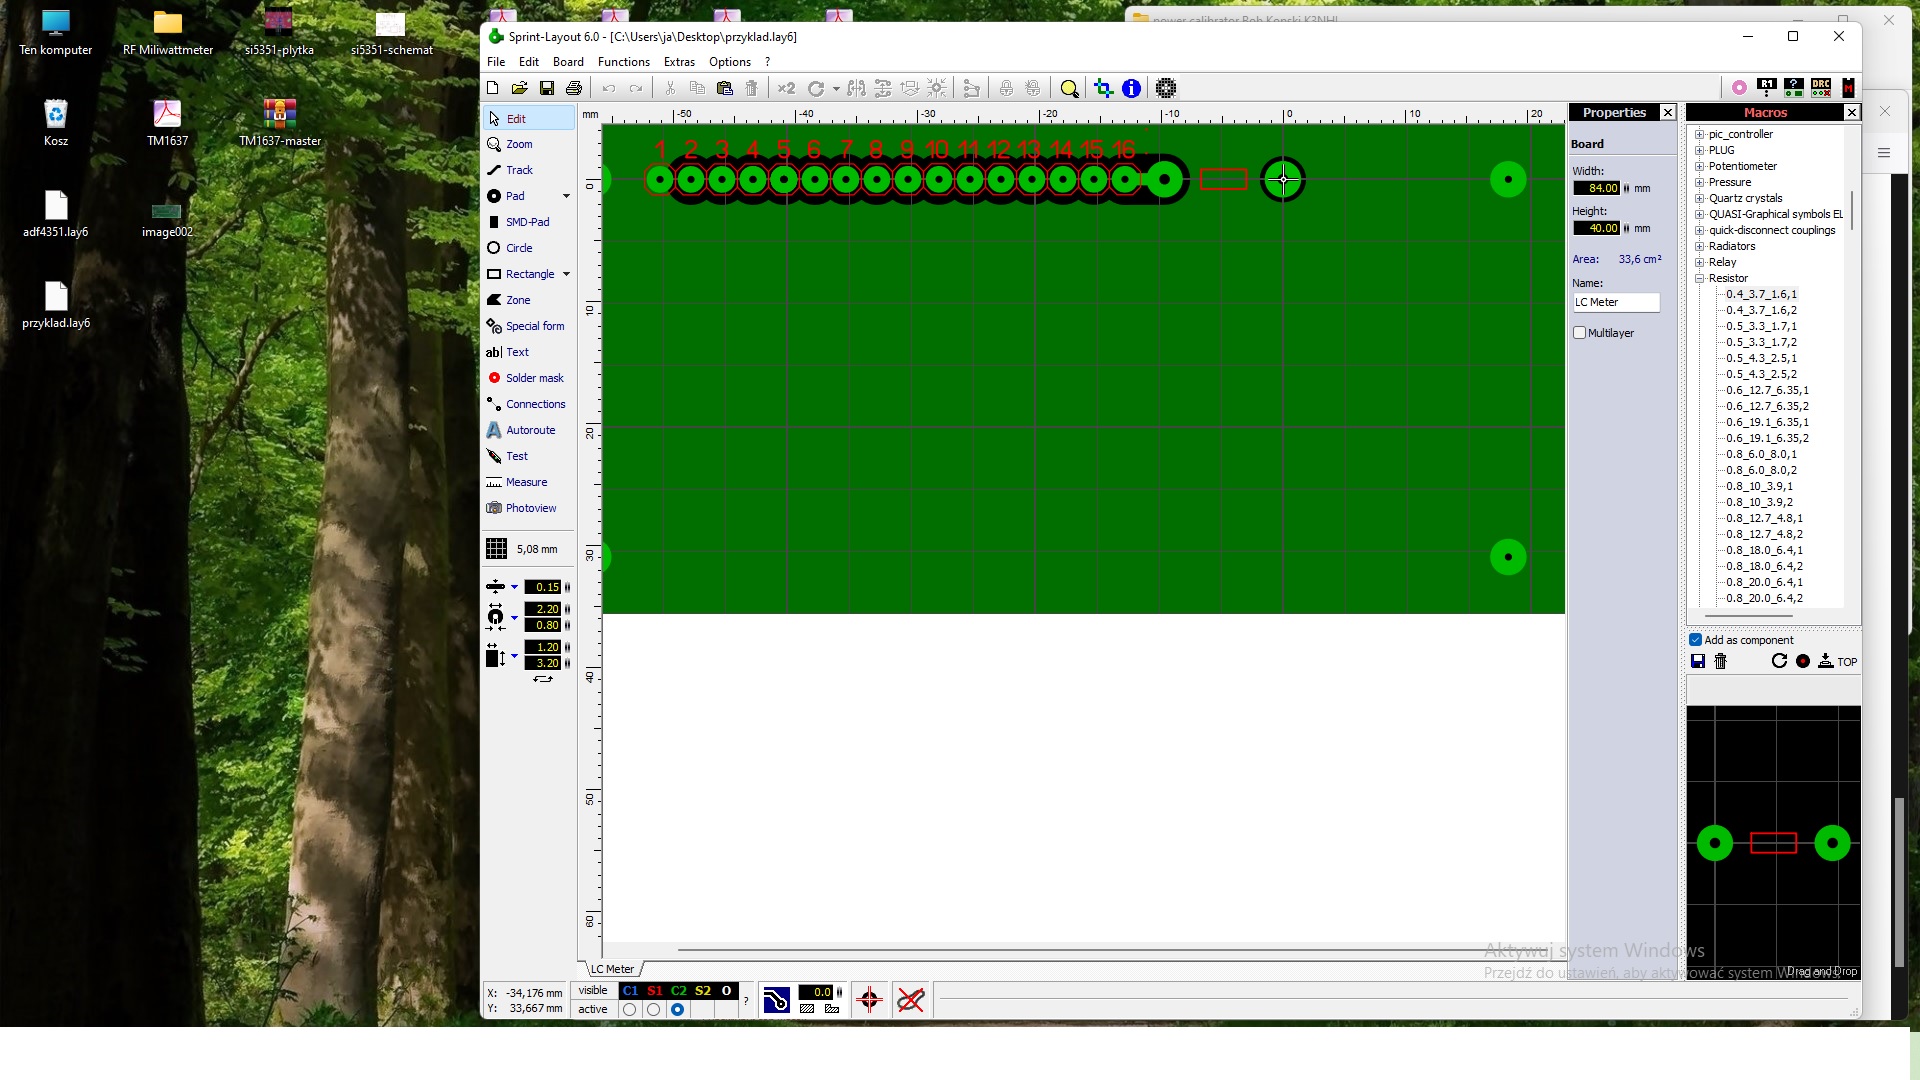This screenshot has height=1080, width=1920.
Task: Uncheck Add as component checkbox
Action: point(1695,640)
